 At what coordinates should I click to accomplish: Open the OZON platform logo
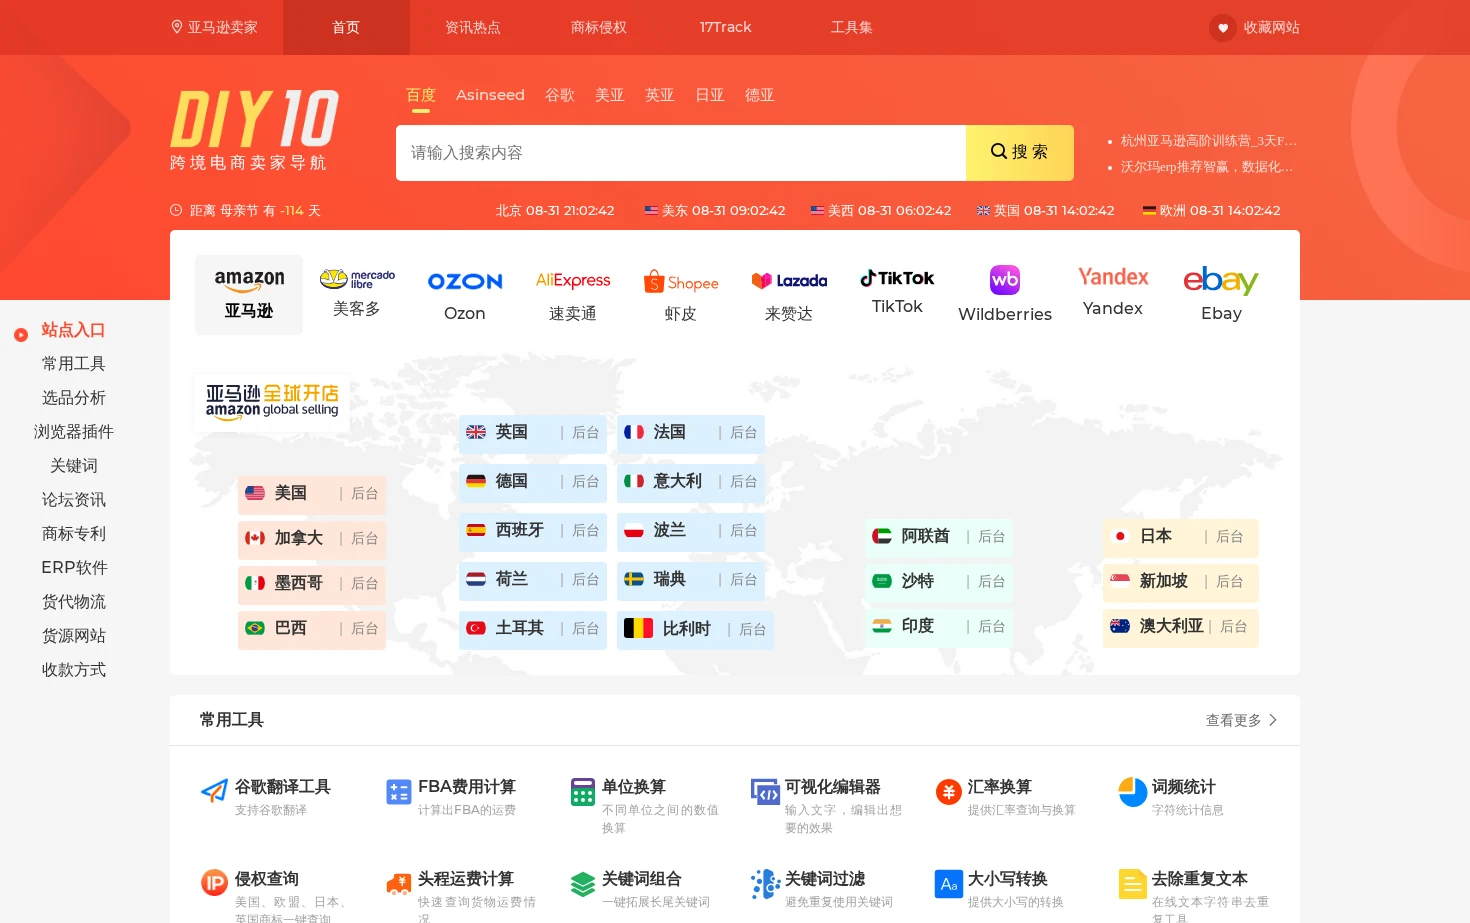(x=465, y=281)
